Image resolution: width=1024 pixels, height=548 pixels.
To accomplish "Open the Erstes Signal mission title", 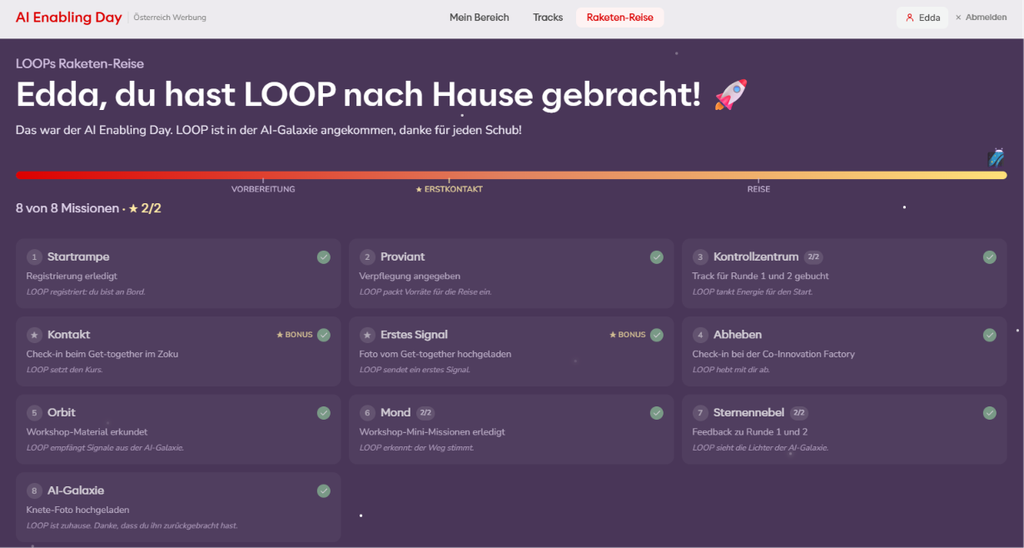I will 414,335.
